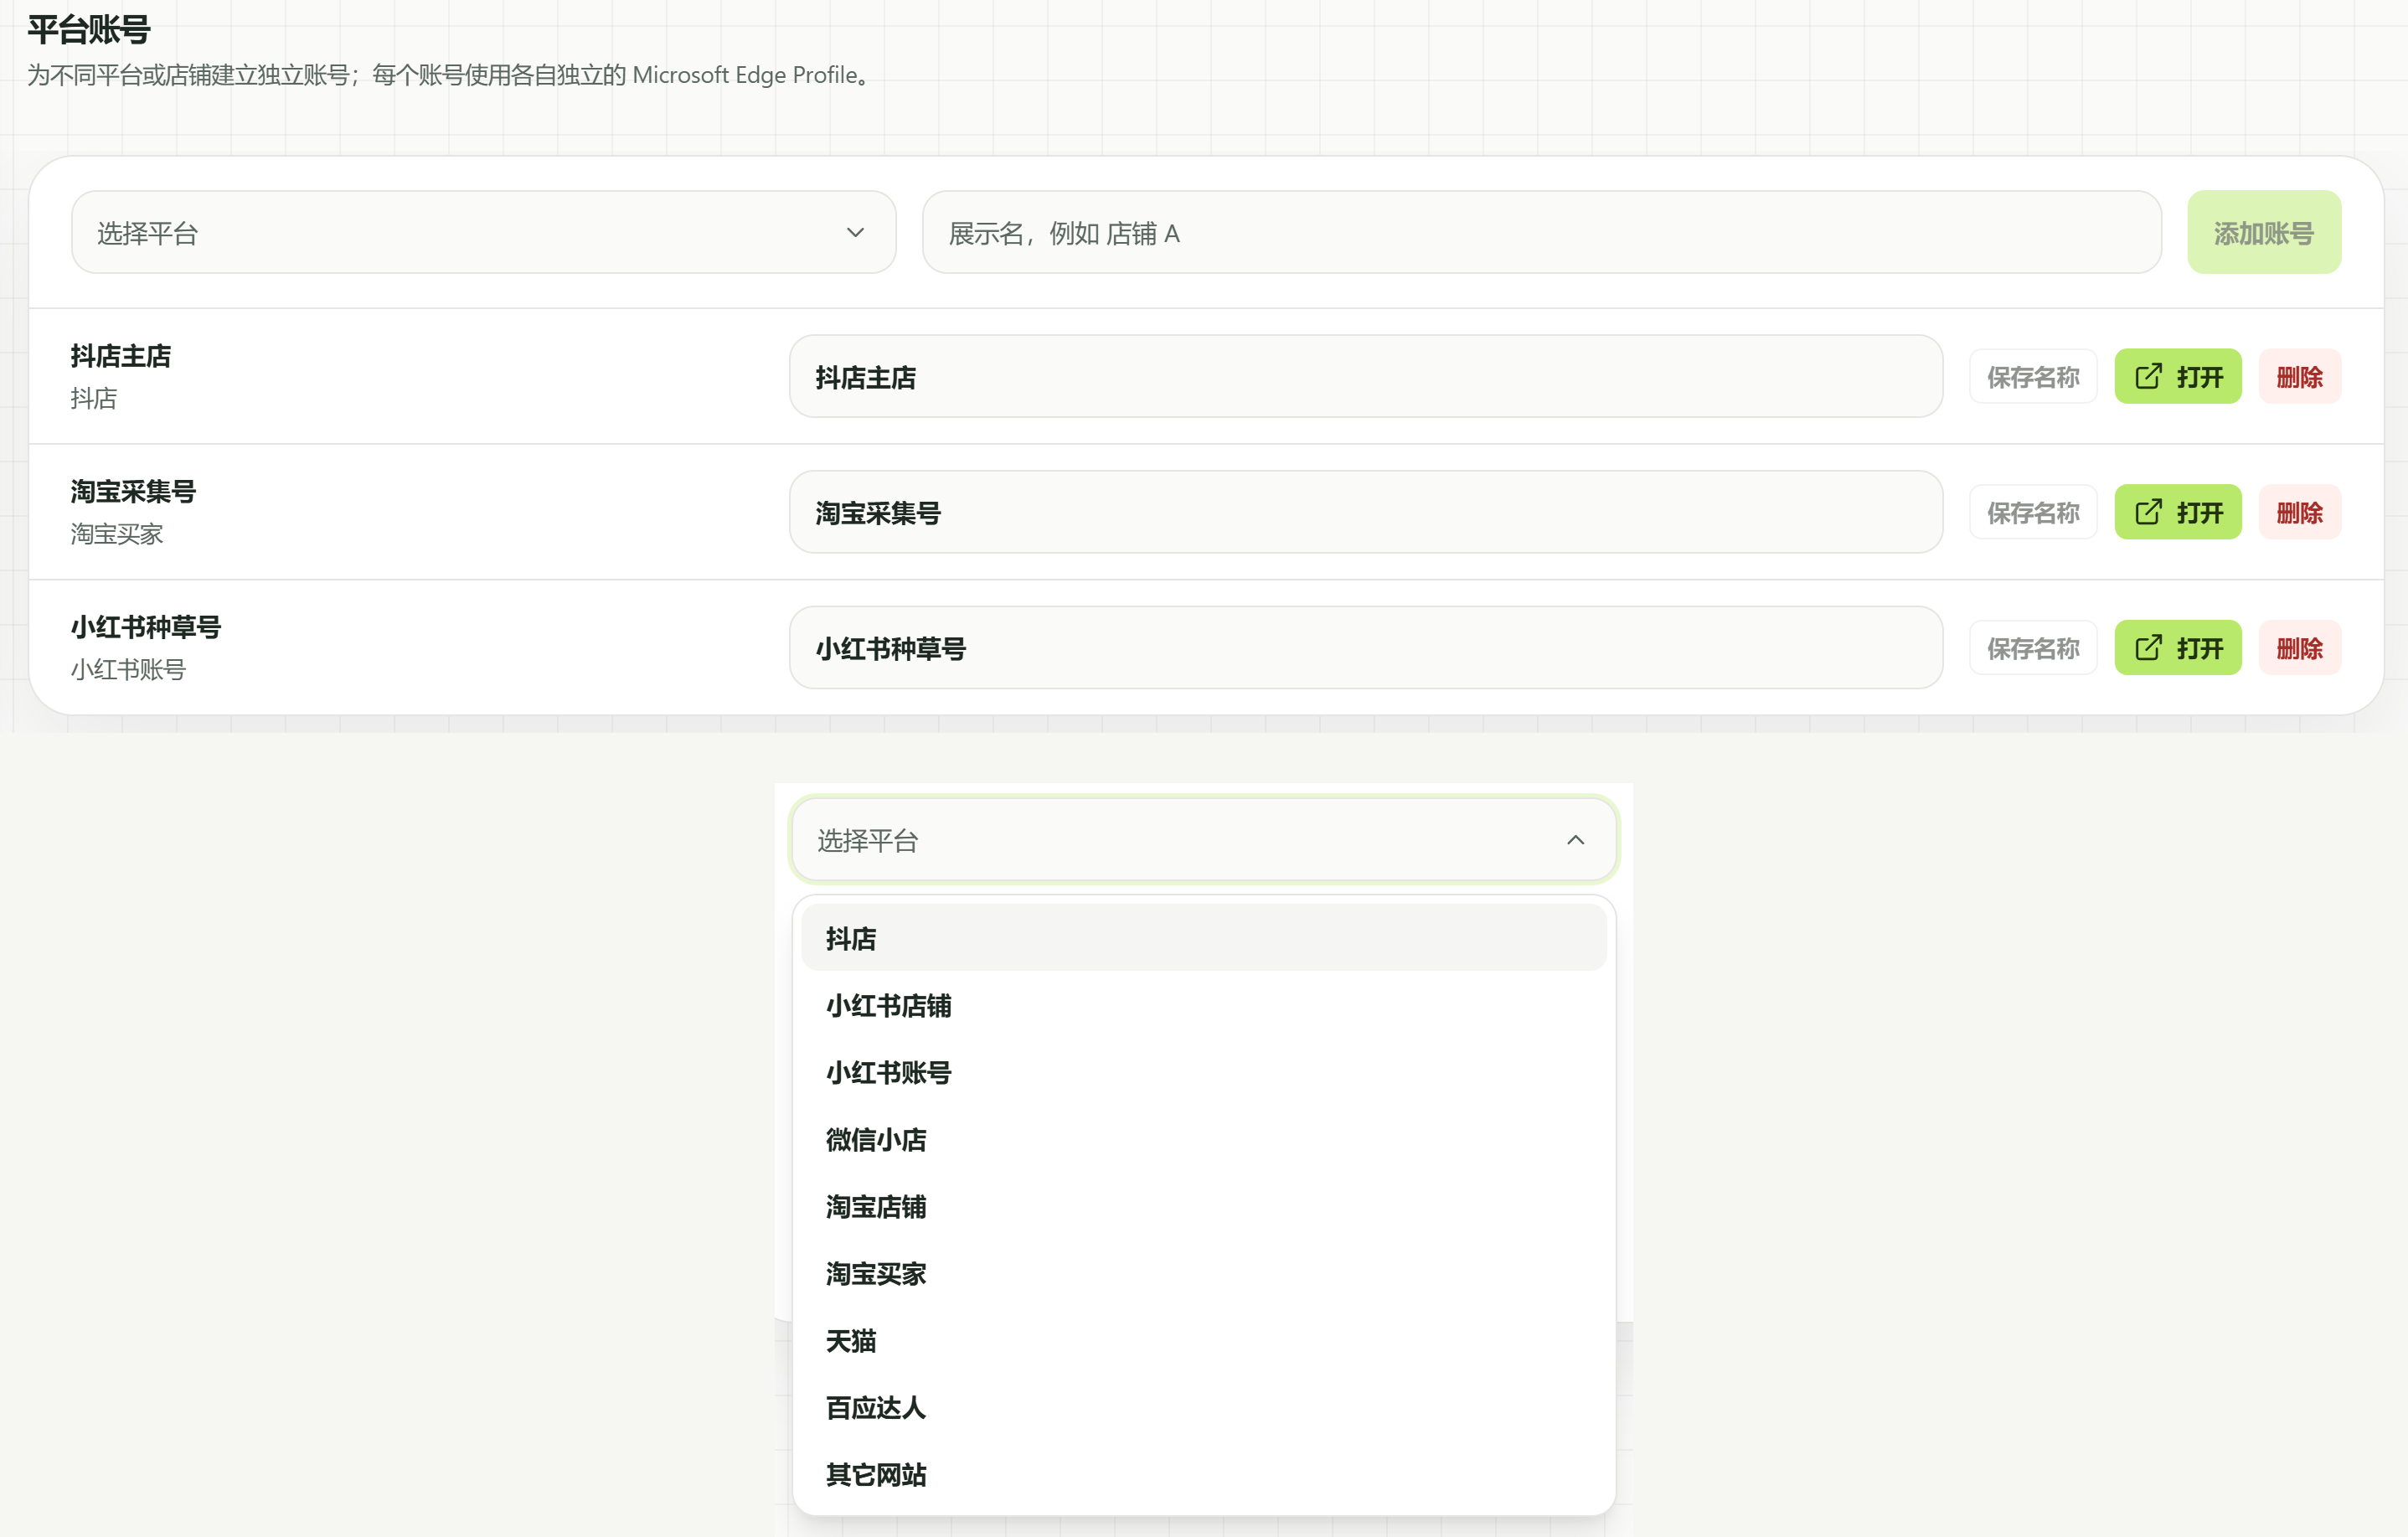Click the chevron-down arrow in top platform selector
The width and height of the screenshot is (2408, 1537).
855,232
